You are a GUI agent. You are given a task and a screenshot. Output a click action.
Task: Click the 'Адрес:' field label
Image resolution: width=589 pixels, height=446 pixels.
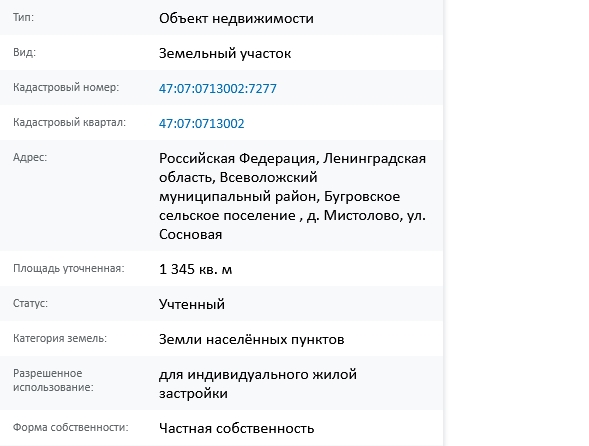click(x=30, y=157)
